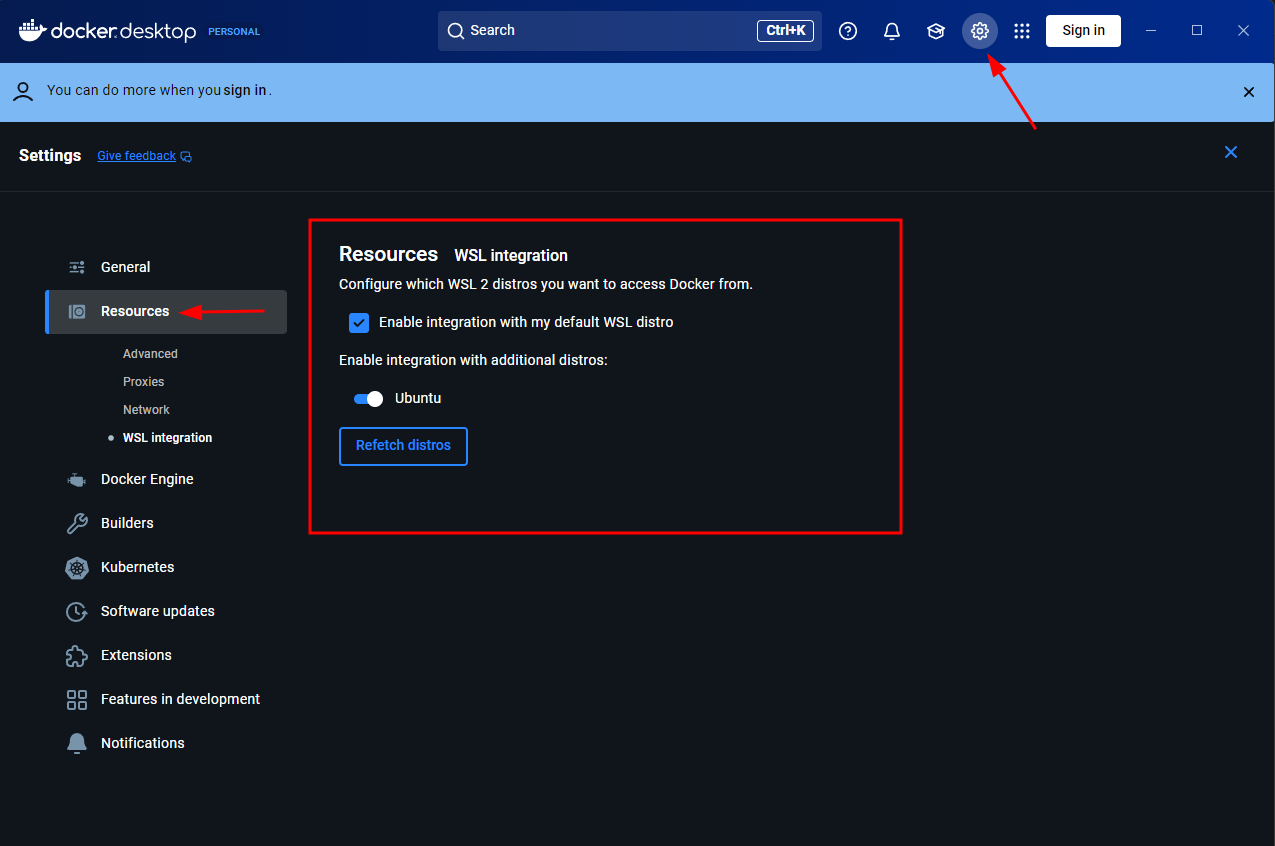
Task: Dismiss the sign in banner
Action: (x=1248, y=92)
